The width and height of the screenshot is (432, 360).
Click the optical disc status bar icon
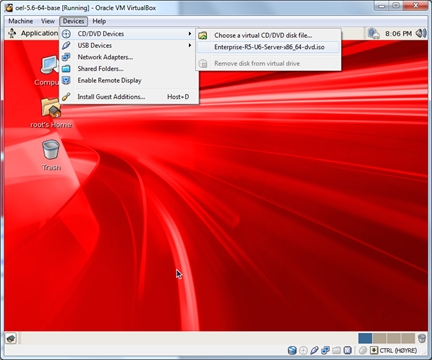pyautogui.click(x=303, y=350)
